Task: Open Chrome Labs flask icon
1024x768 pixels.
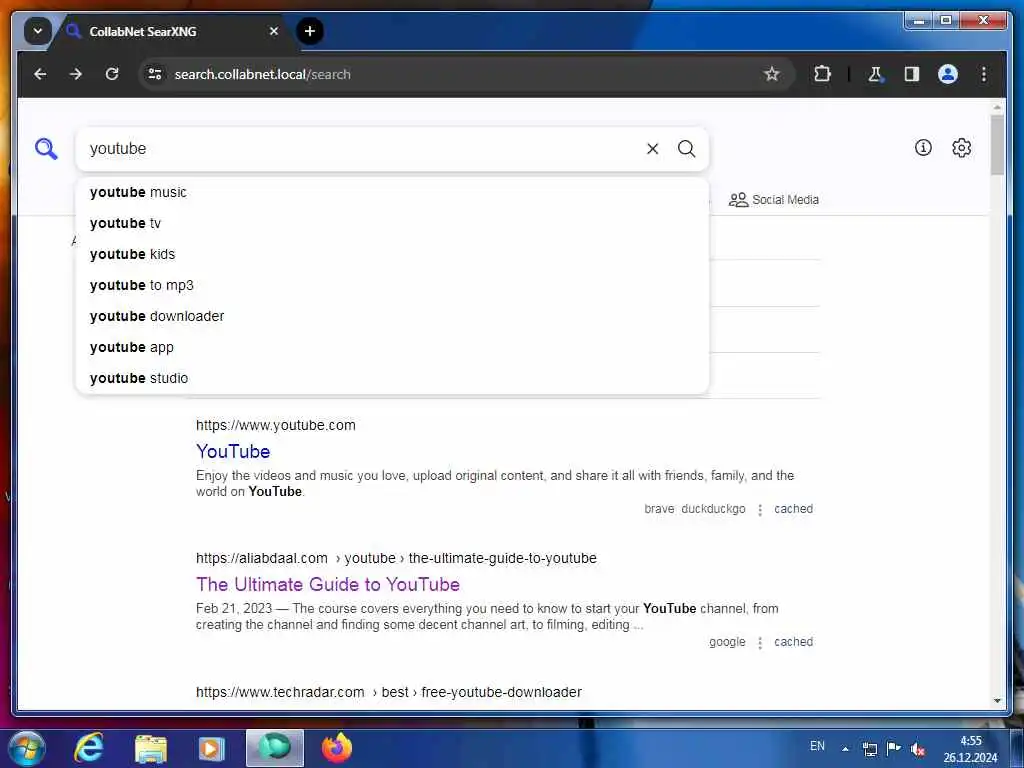Action: coord(875,74)
